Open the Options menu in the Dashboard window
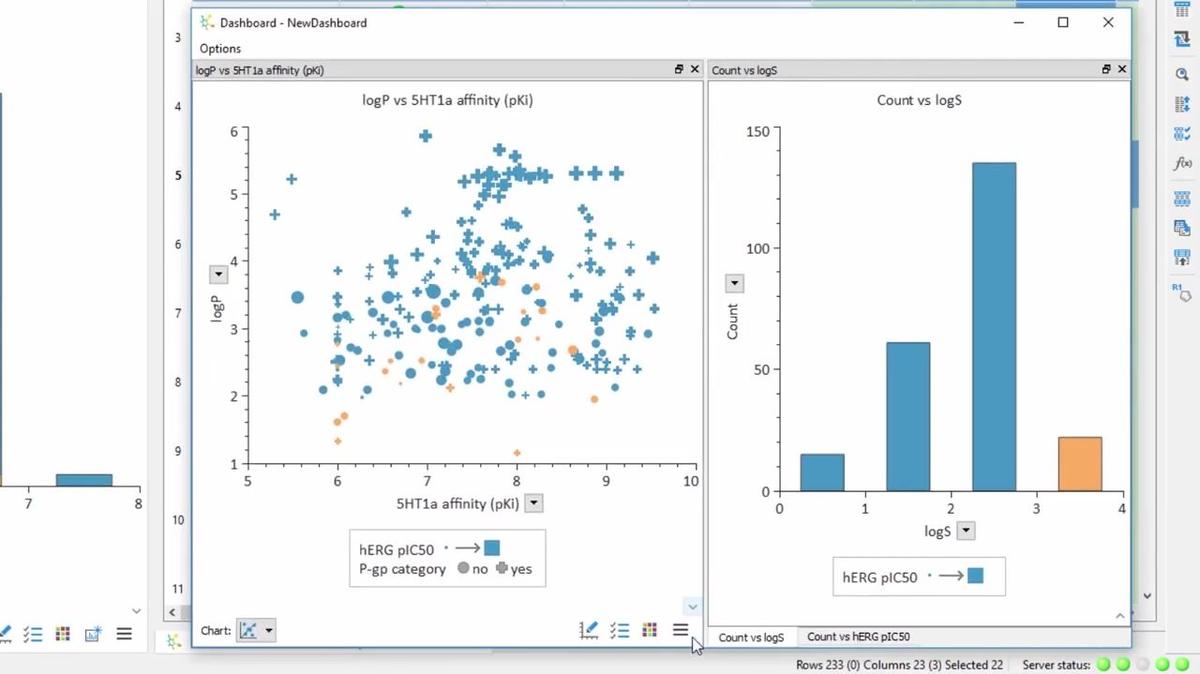The width and height of the screenshot is (1200, 674). click(220, 48)
